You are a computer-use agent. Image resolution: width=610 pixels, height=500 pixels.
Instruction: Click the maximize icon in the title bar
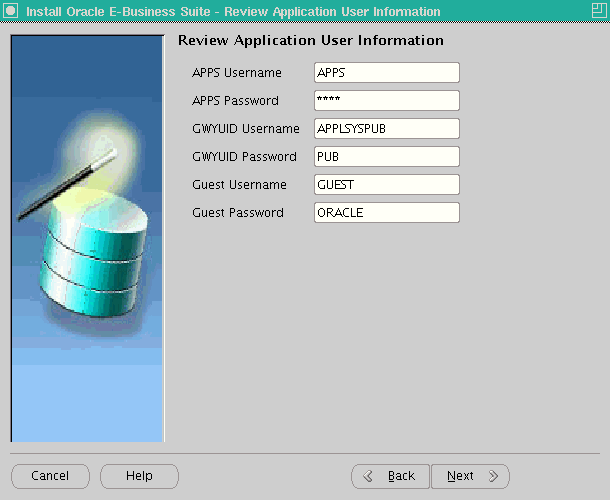pyautogui.click(x=599, y=11)
